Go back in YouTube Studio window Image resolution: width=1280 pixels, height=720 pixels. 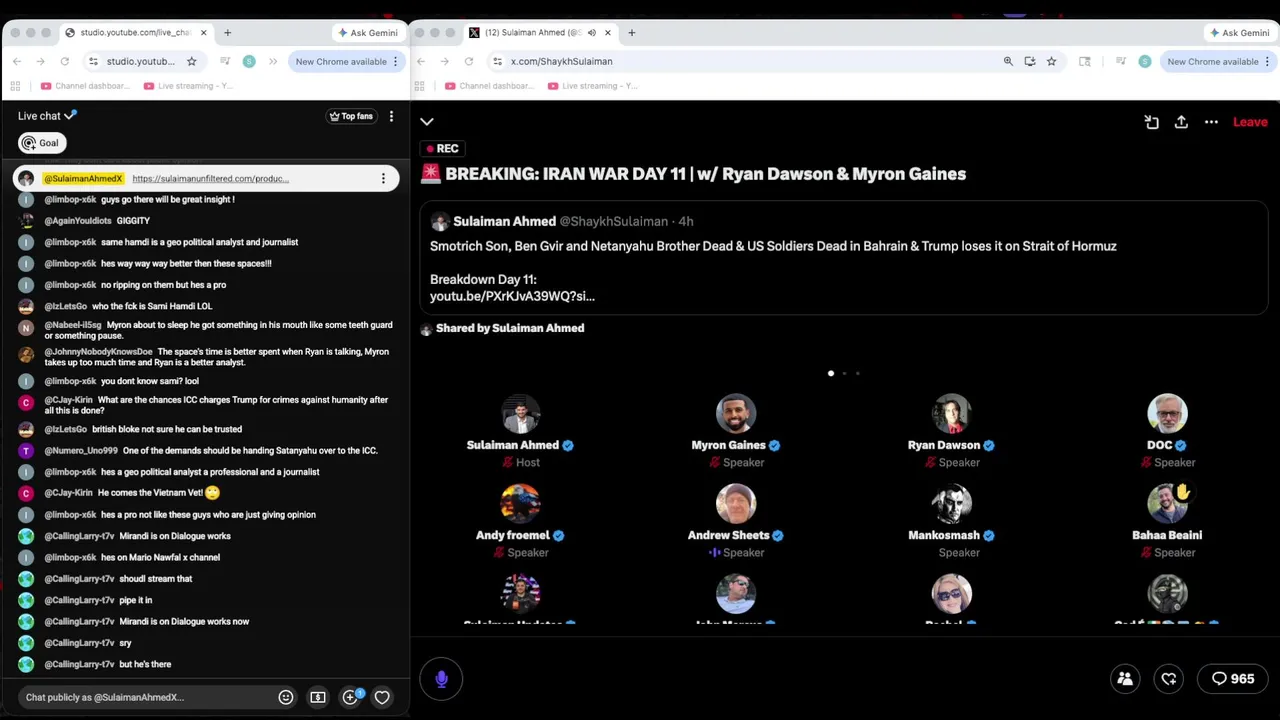(16, 61)
